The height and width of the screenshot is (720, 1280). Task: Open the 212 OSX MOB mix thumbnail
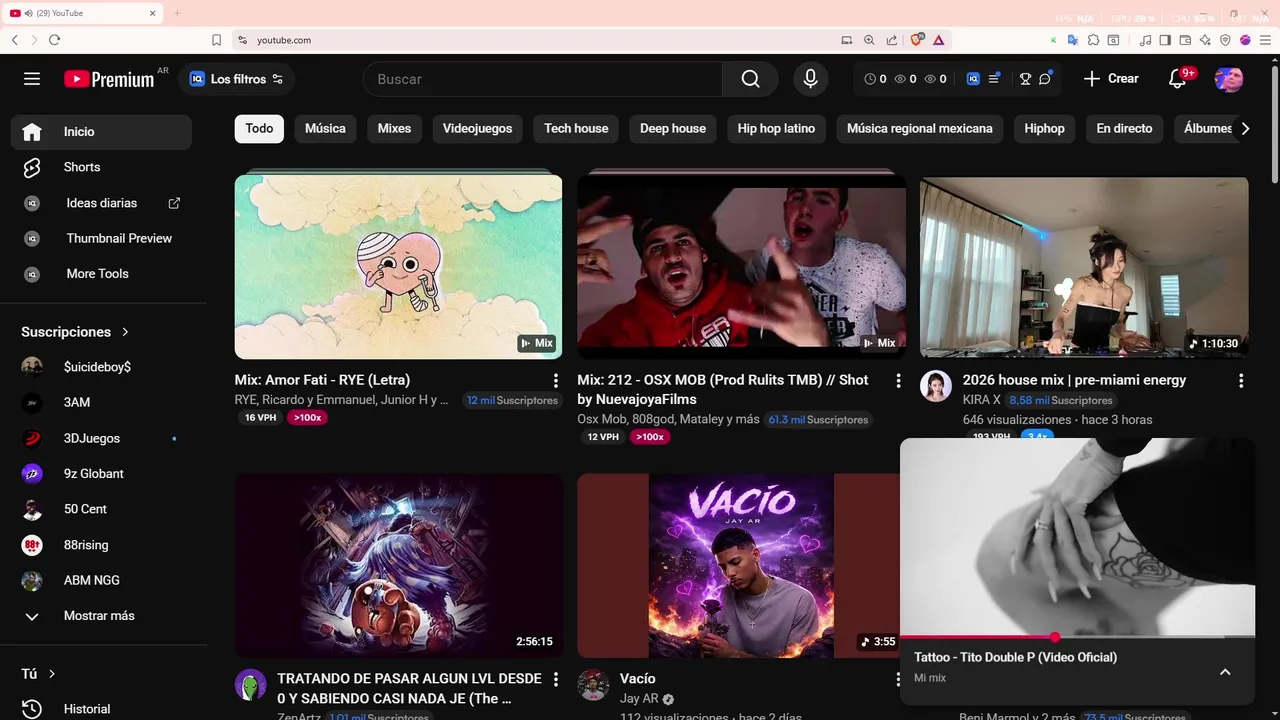741,267
